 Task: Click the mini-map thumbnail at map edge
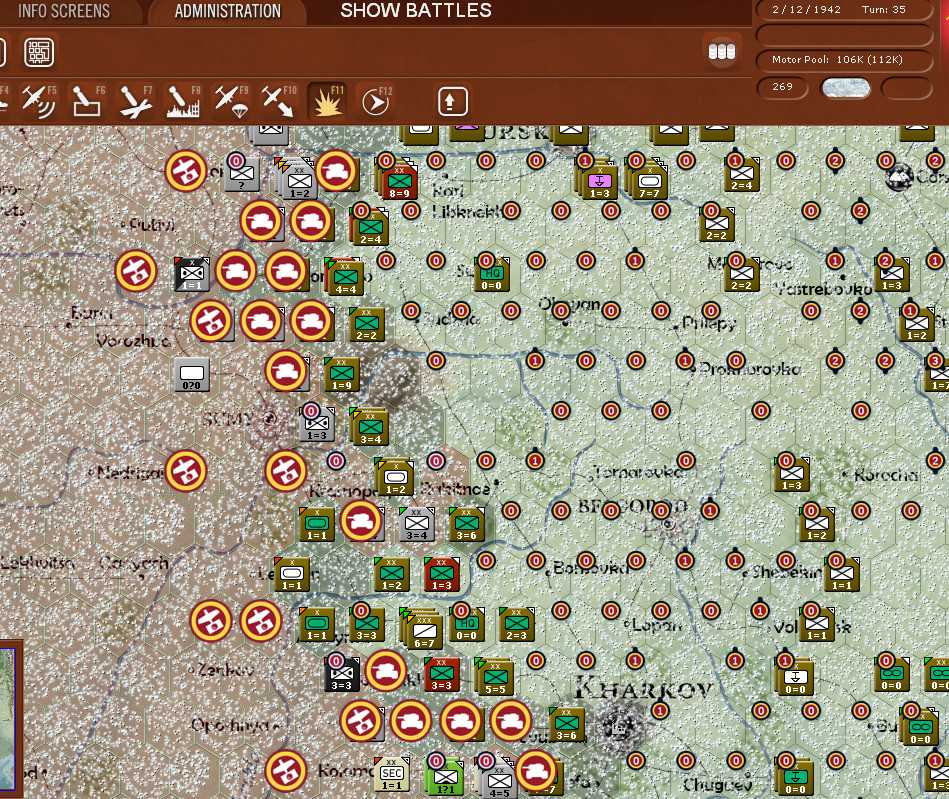pos(7,717)
